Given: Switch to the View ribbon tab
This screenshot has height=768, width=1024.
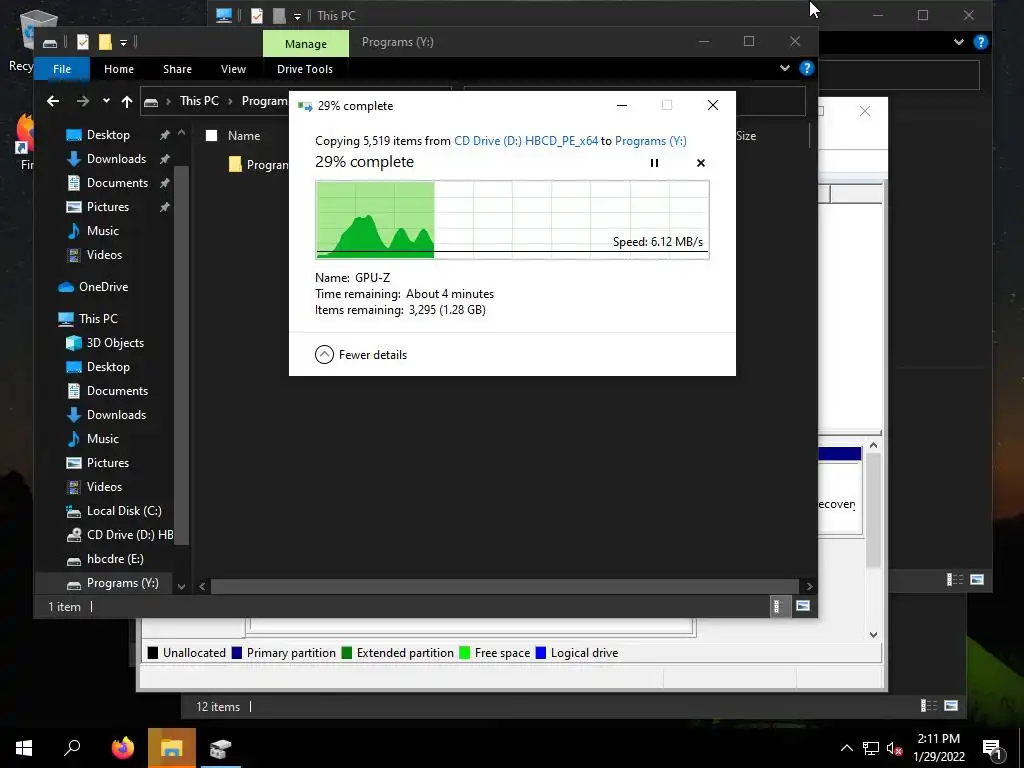Looking at the screenshot, I should 233,69.
